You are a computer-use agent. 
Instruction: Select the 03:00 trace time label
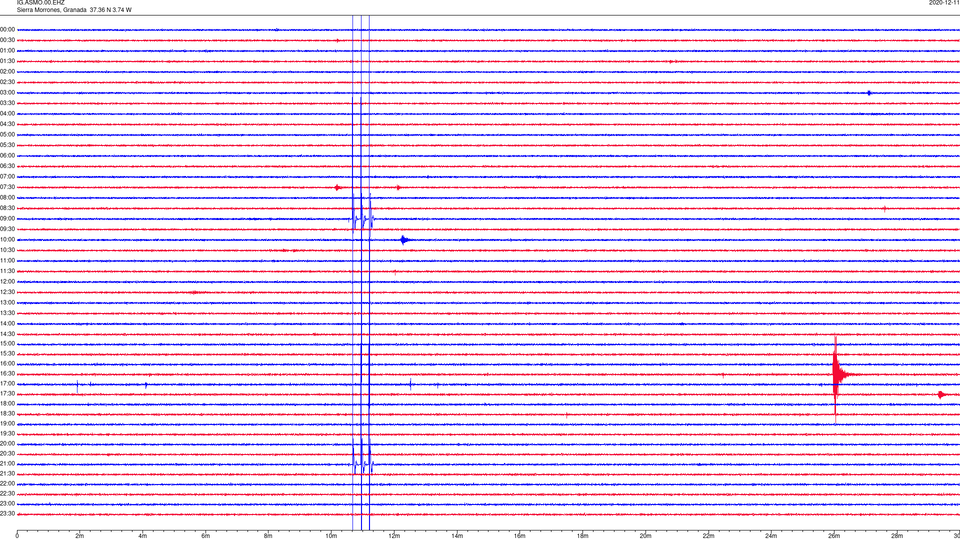(x=7, y=92)
